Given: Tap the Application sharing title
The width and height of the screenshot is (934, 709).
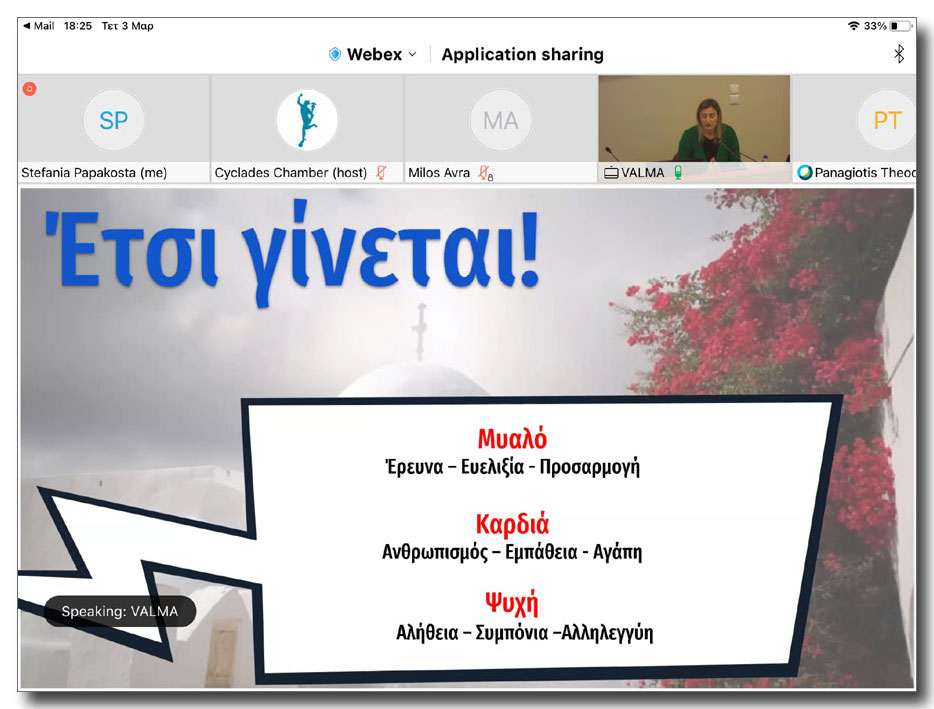Looking at the screenshot, I should coord(522,55).
